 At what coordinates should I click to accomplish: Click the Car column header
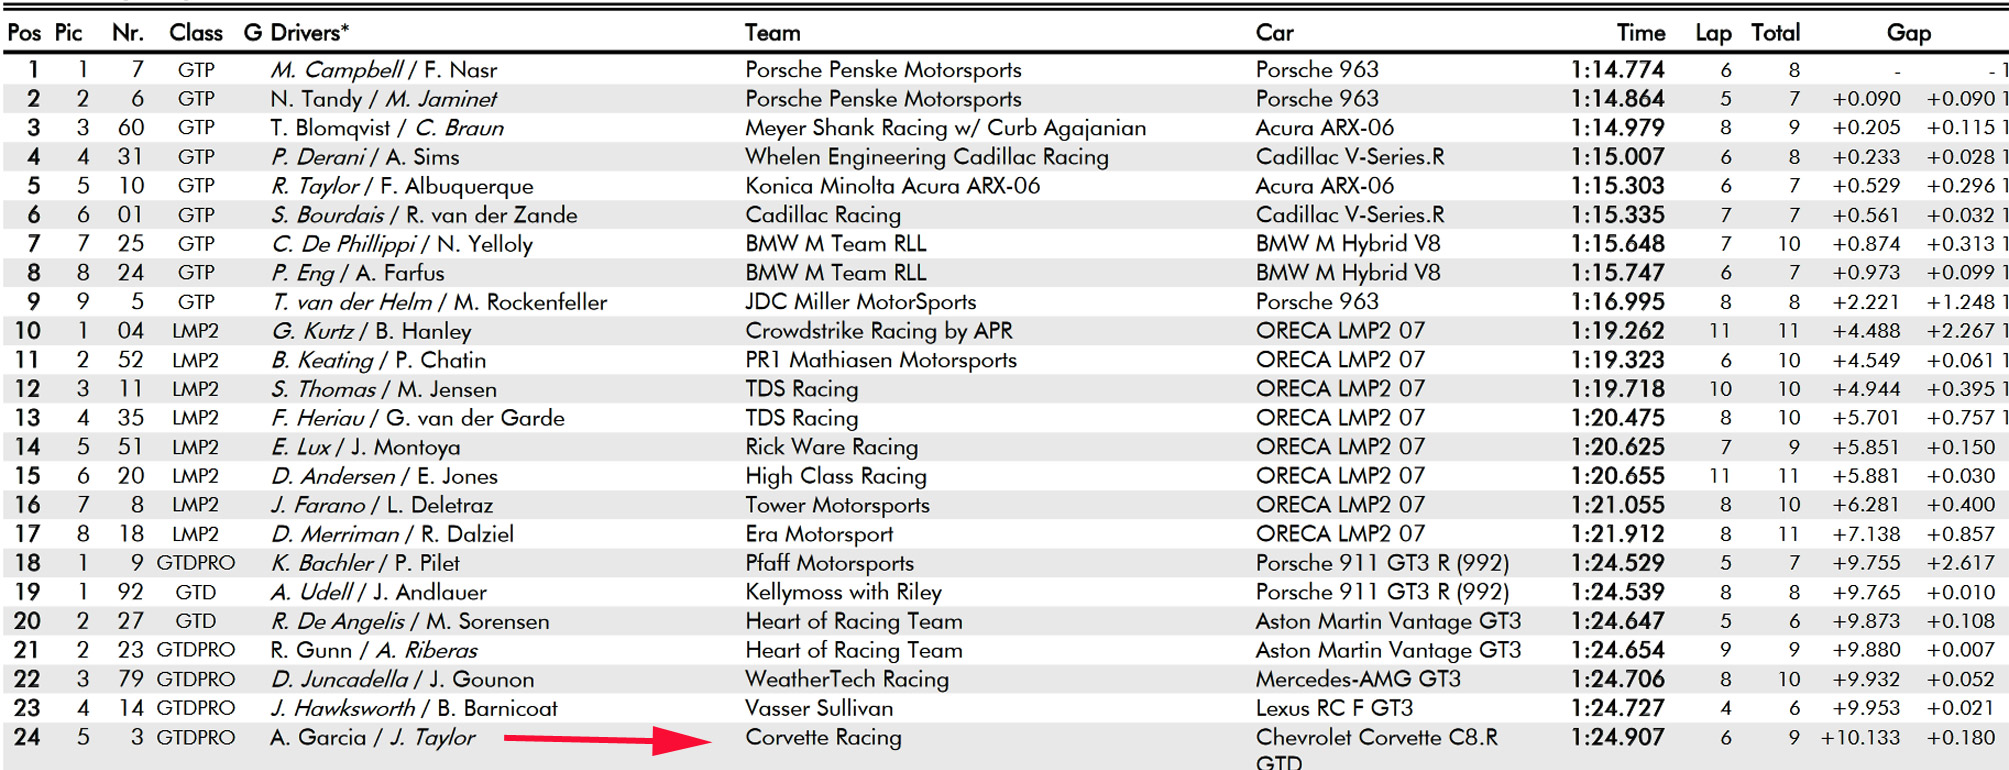pos(1274,33)
